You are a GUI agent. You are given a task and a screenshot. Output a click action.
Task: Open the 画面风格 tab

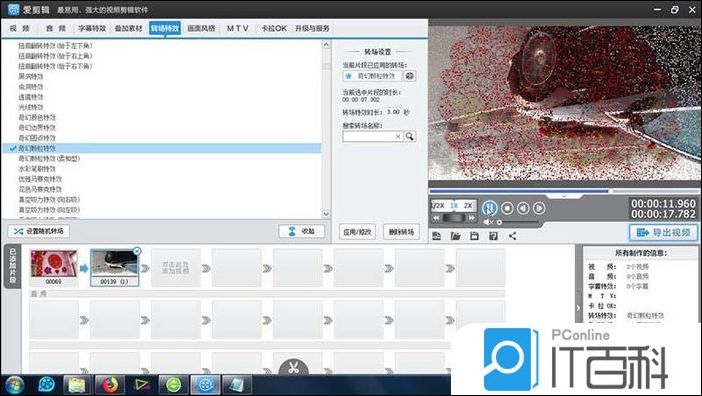[x=201, y=28]
